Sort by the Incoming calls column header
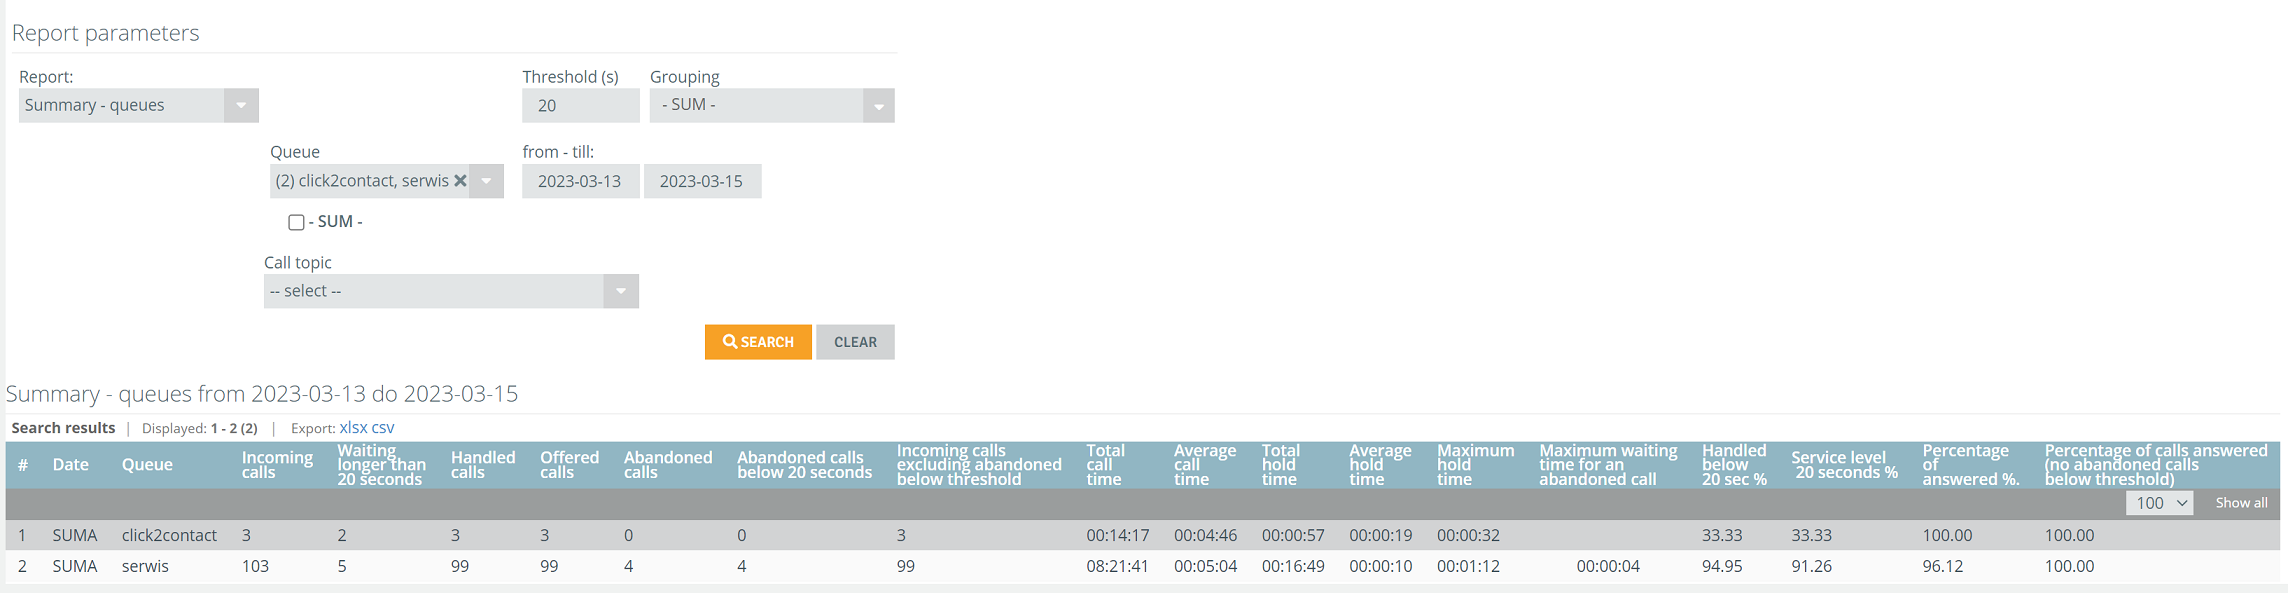This screenshot has height=593, width=2288. 277,465
